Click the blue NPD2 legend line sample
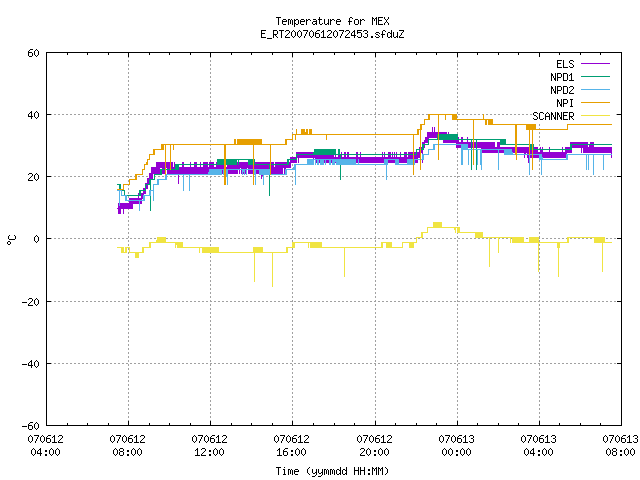The height and width of the screenshot is (480, 640). (595, 89)
